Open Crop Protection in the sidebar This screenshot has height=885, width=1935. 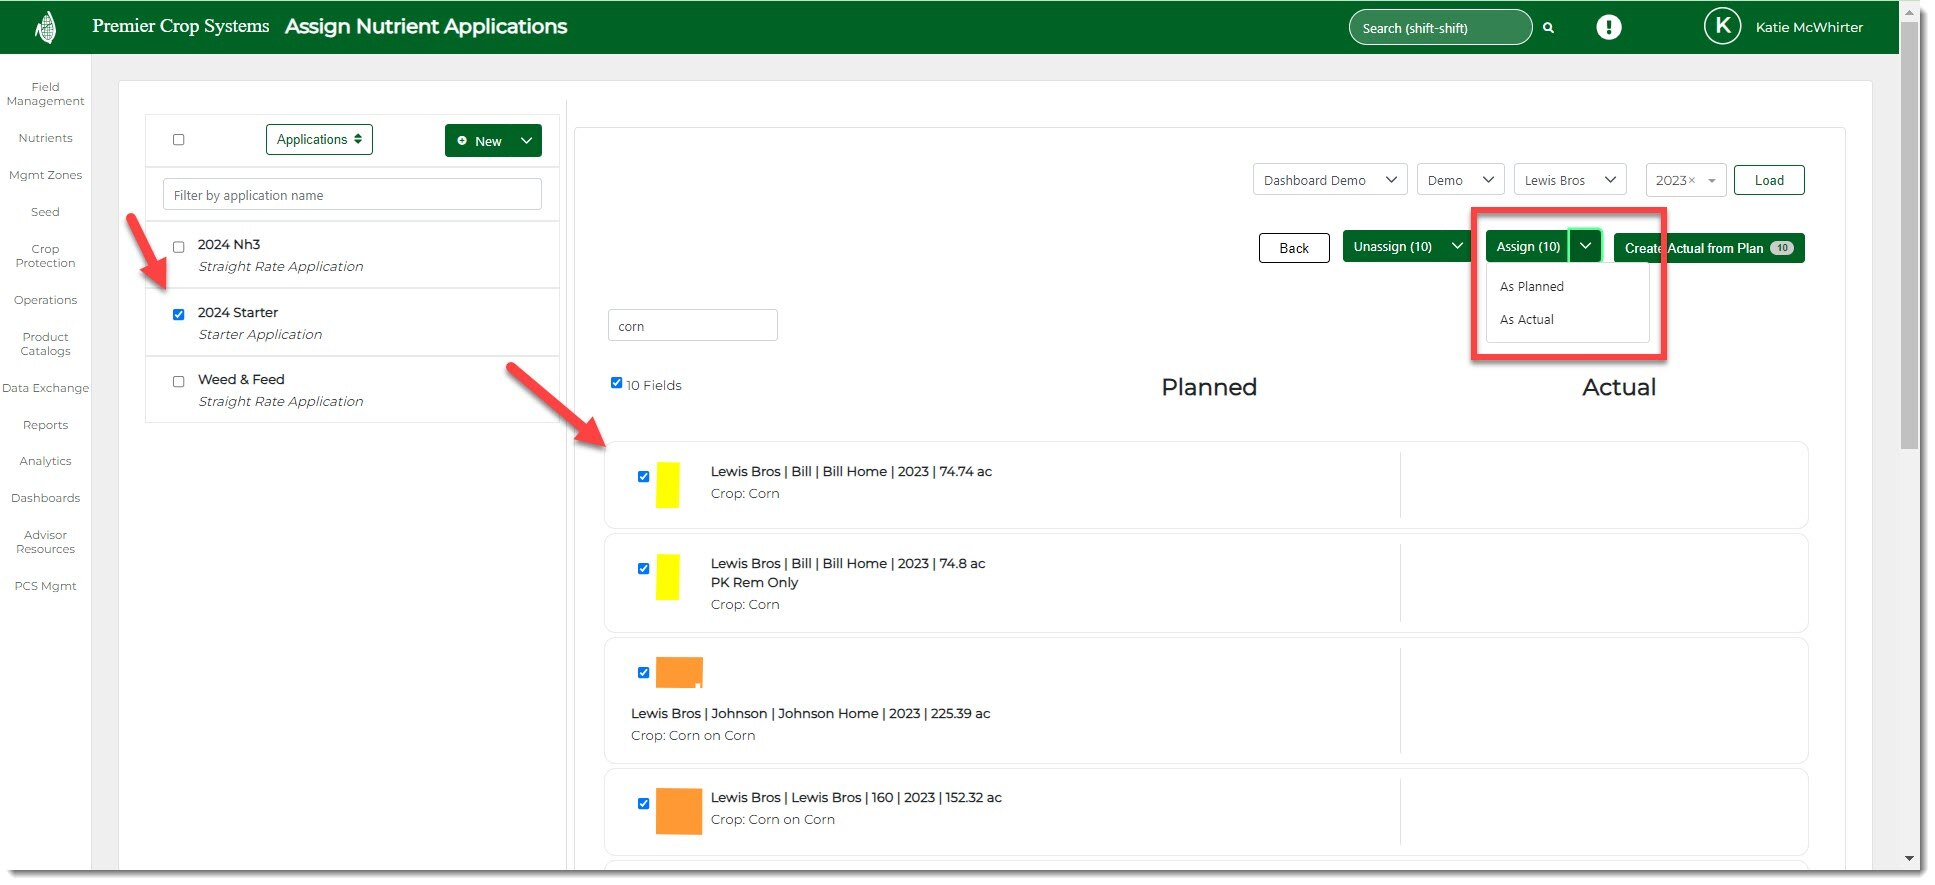[x=45, y=256]
